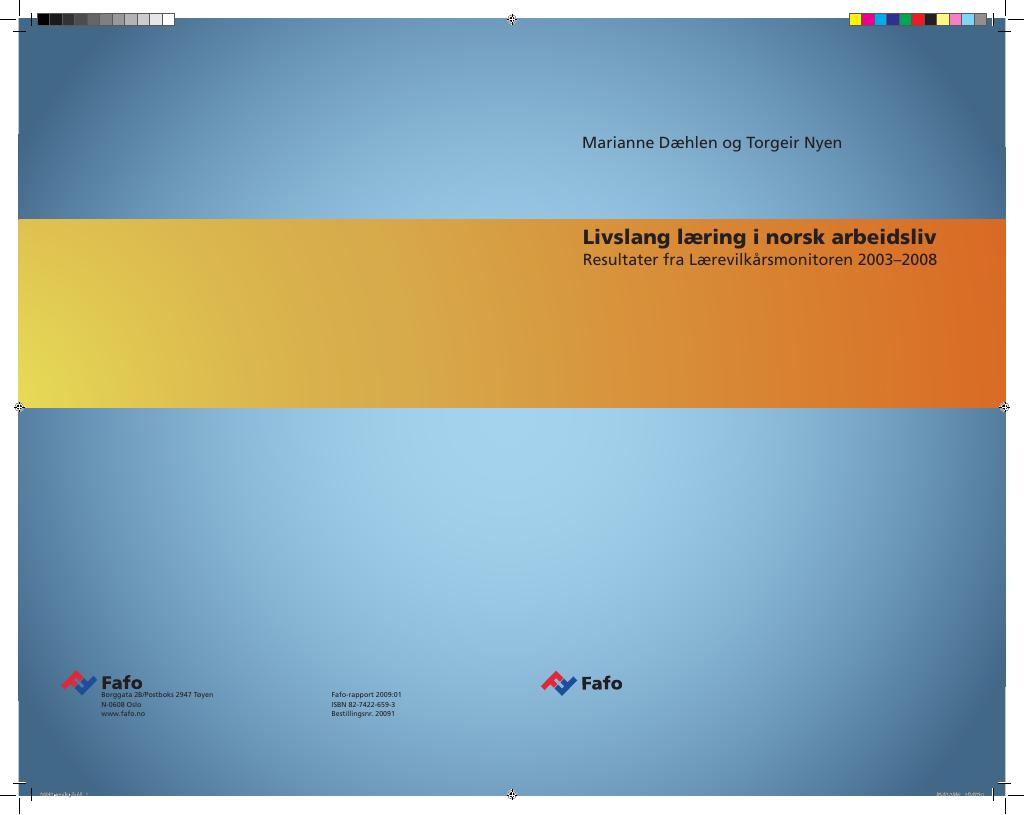
Task: Select the black square in the grayscale bar
Action: pos(43,20)
